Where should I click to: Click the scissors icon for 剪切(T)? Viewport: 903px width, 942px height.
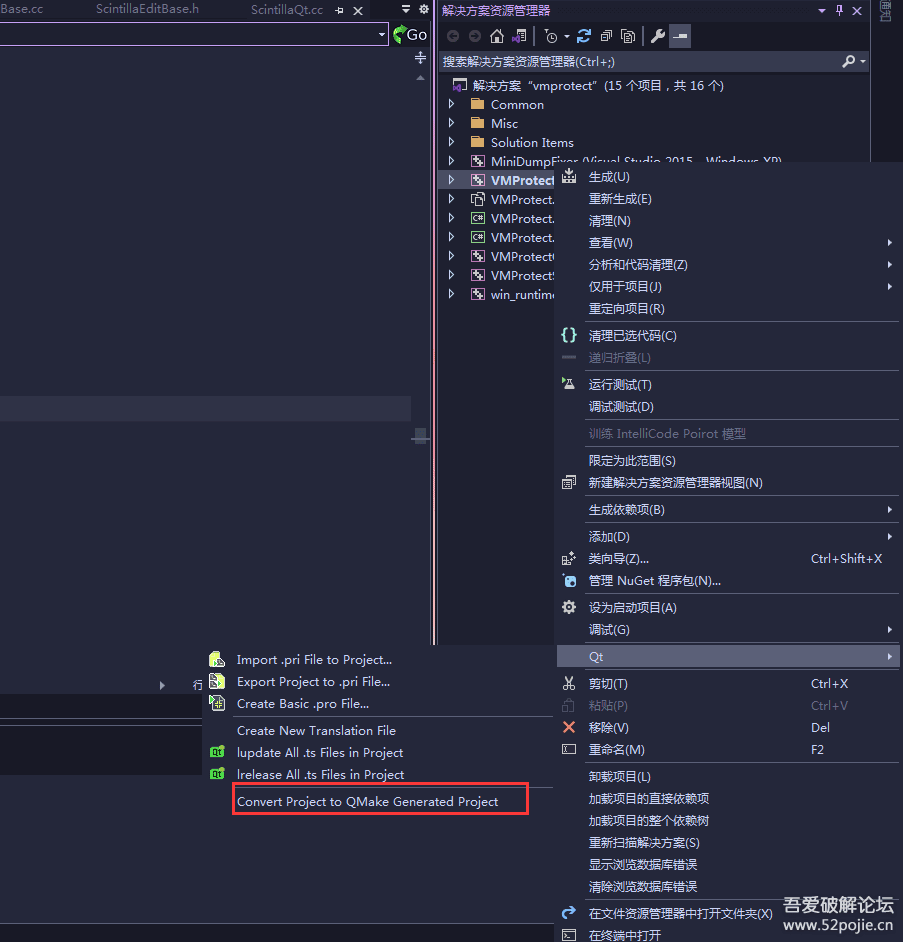click(568, 683)
